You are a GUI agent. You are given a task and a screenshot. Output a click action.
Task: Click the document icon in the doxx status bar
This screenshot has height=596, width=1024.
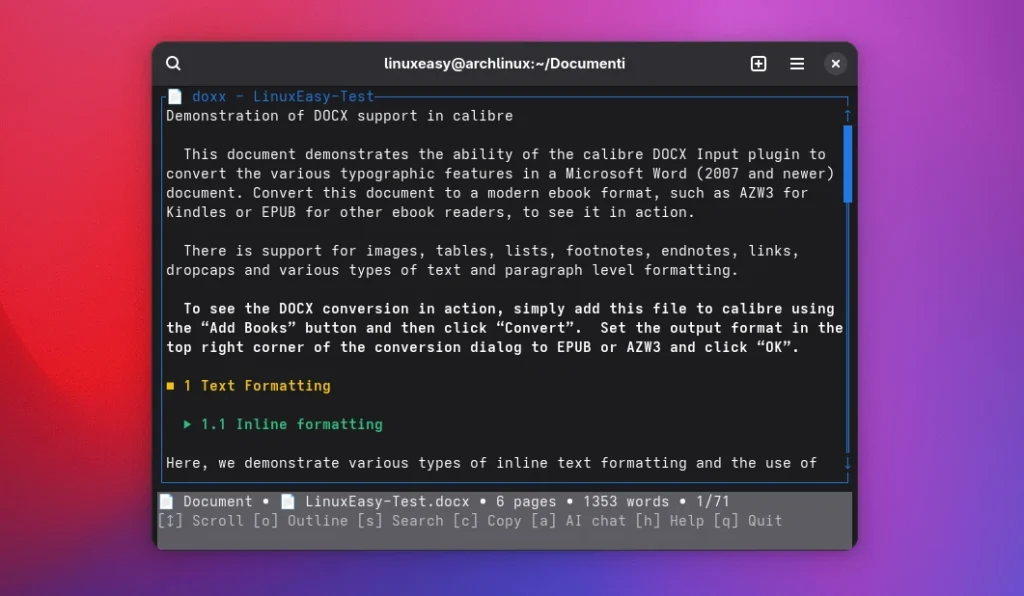[167, 501]
